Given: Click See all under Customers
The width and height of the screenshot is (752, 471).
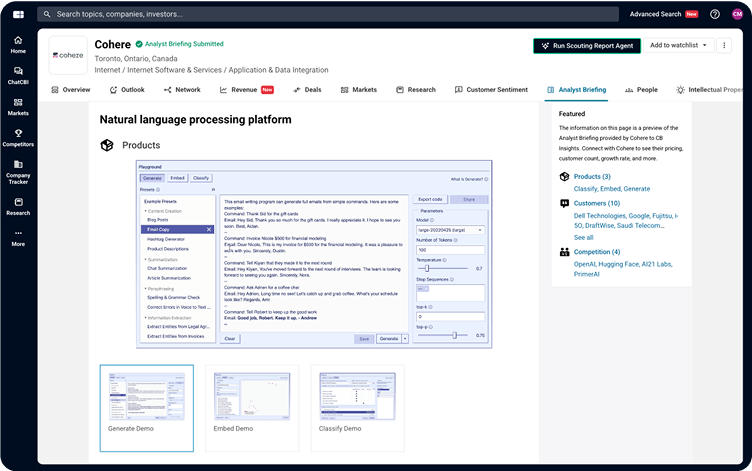Looking at the screenshot, I should (x=583, y=237).
